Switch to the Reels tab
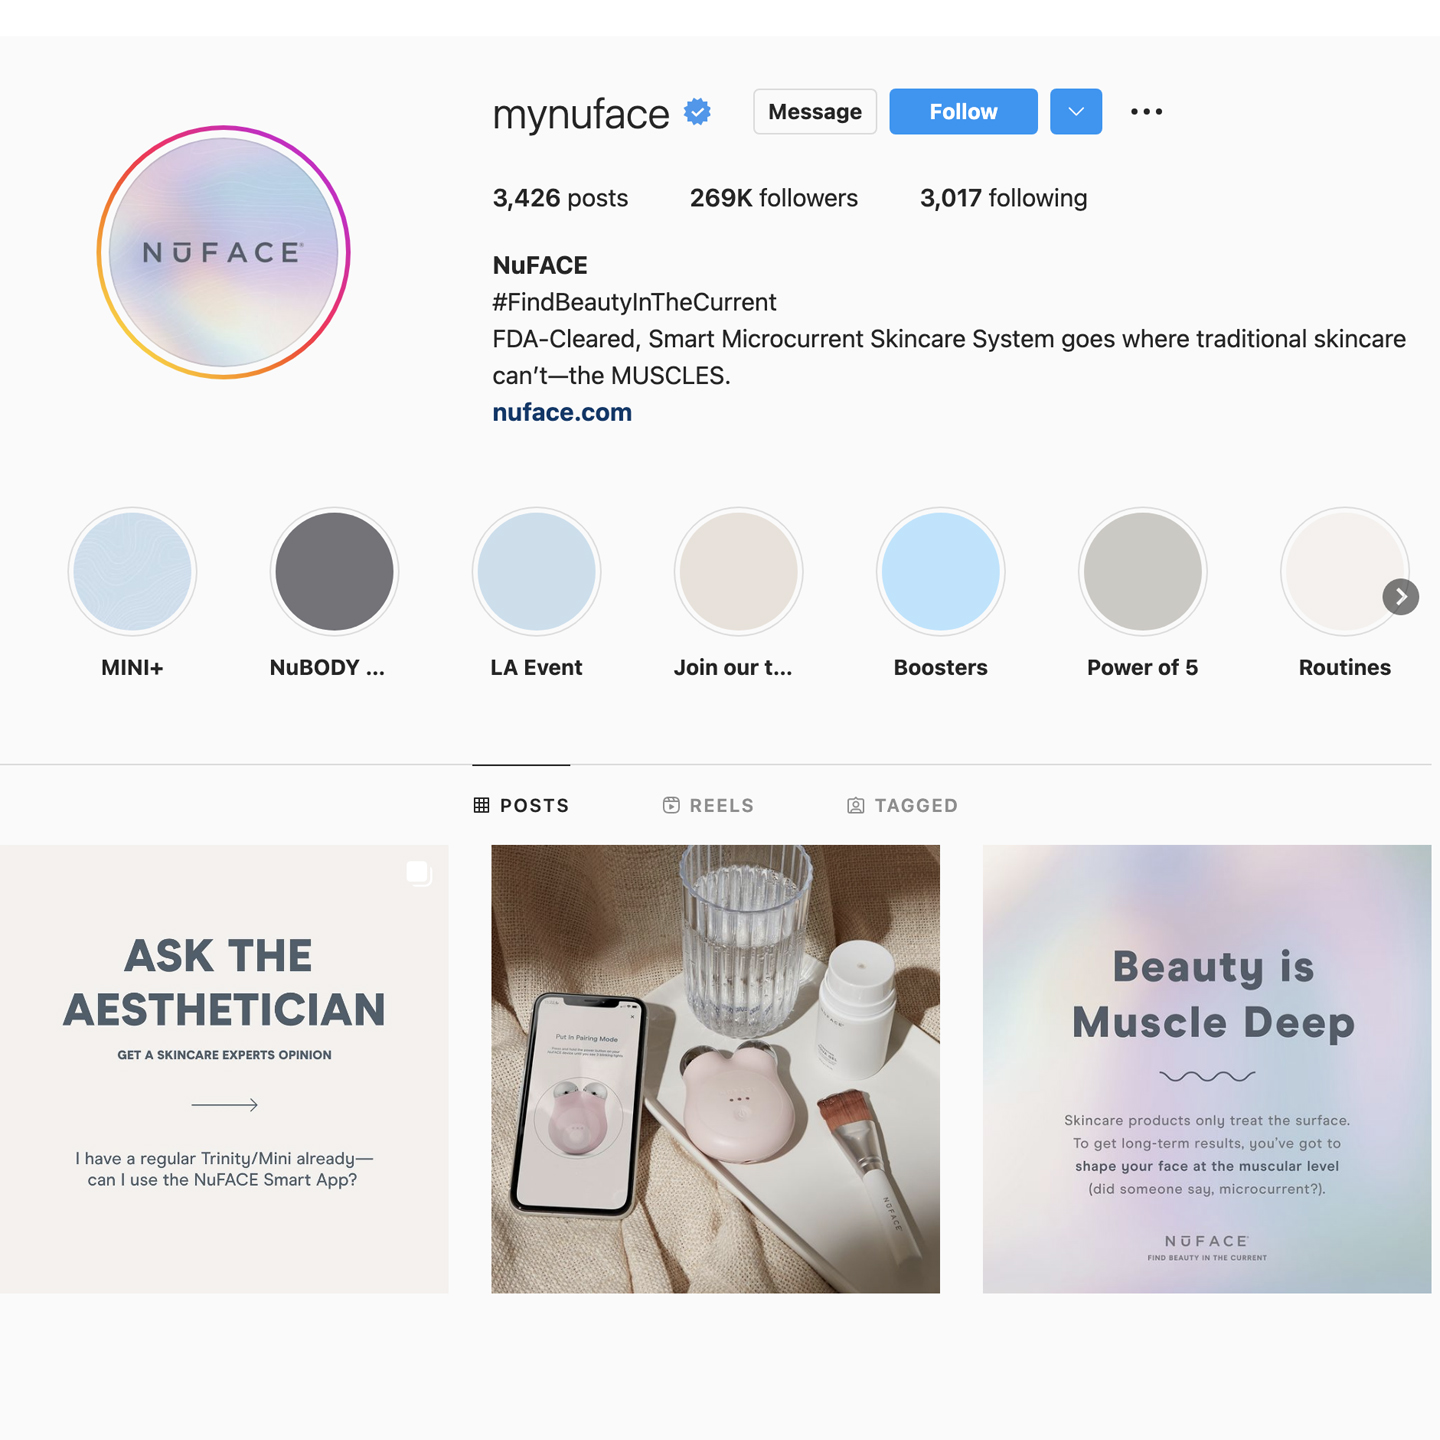Viewport: 1440px width, 1440px height. [708, 805]
